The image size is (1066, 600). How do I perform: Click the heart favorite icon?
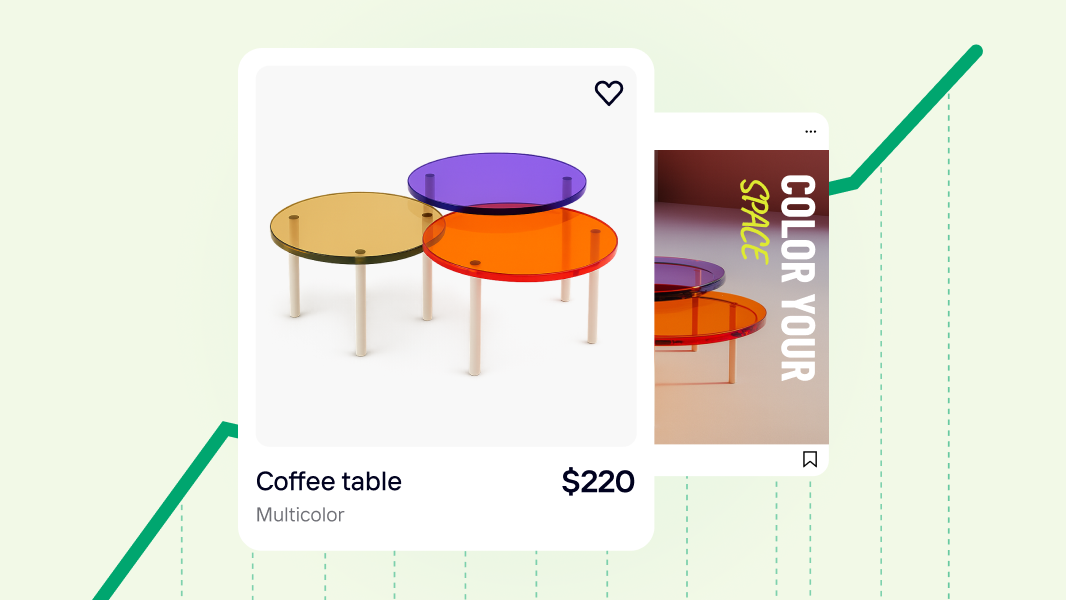pos(608,93)
